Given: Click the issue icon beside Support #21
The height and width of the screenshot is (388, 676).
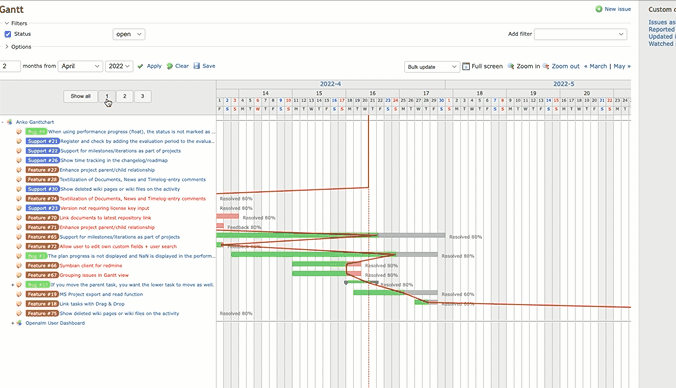Looking at the screenshot, I should (x=19, y=141).
